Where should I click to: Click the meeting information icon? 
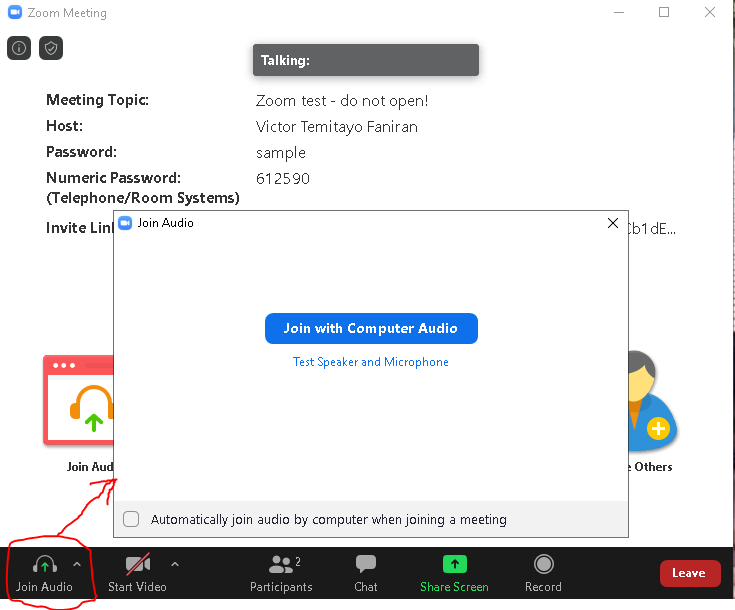click(x=19, y=47)
